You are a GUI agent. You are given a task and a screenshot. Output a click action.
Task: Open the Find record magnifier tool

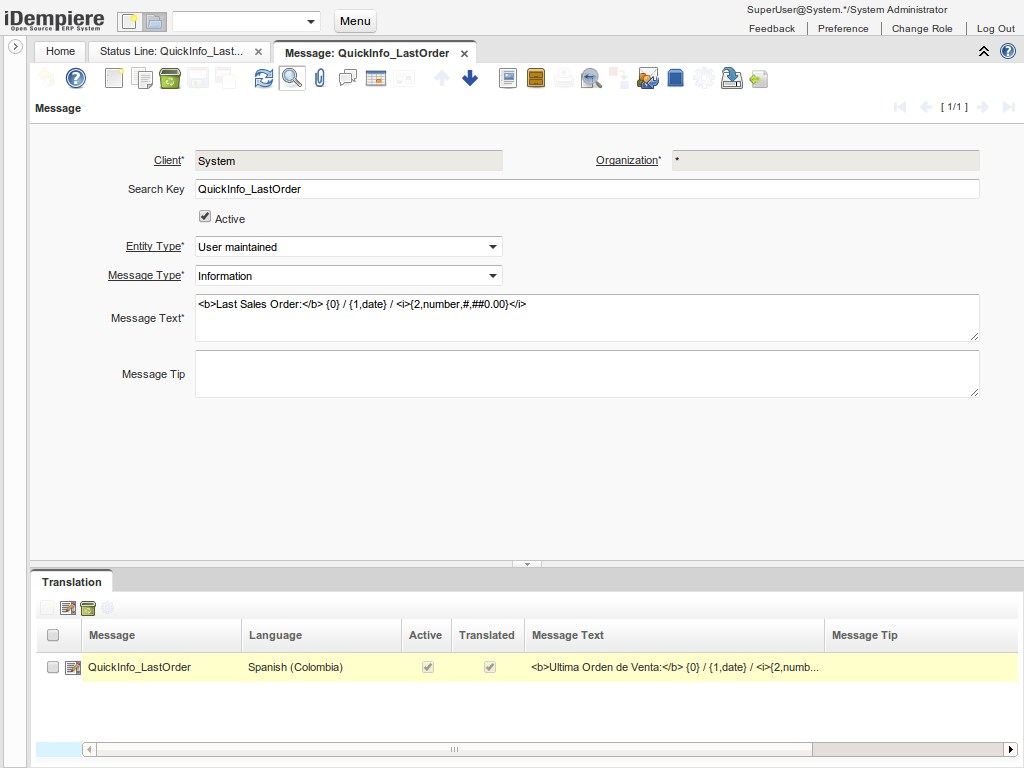click(x=292, y=78)
